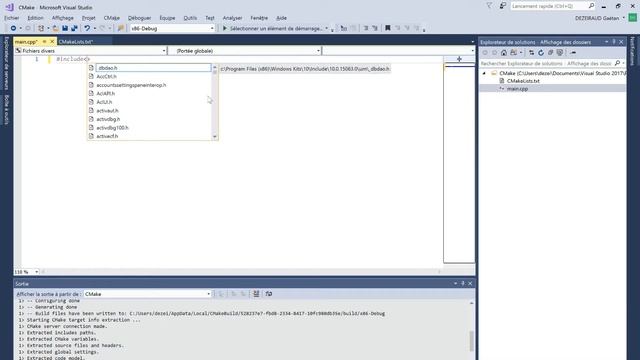Open the output source CMake dropdown
The image size is (640, 360).
[x=147, y=294]
